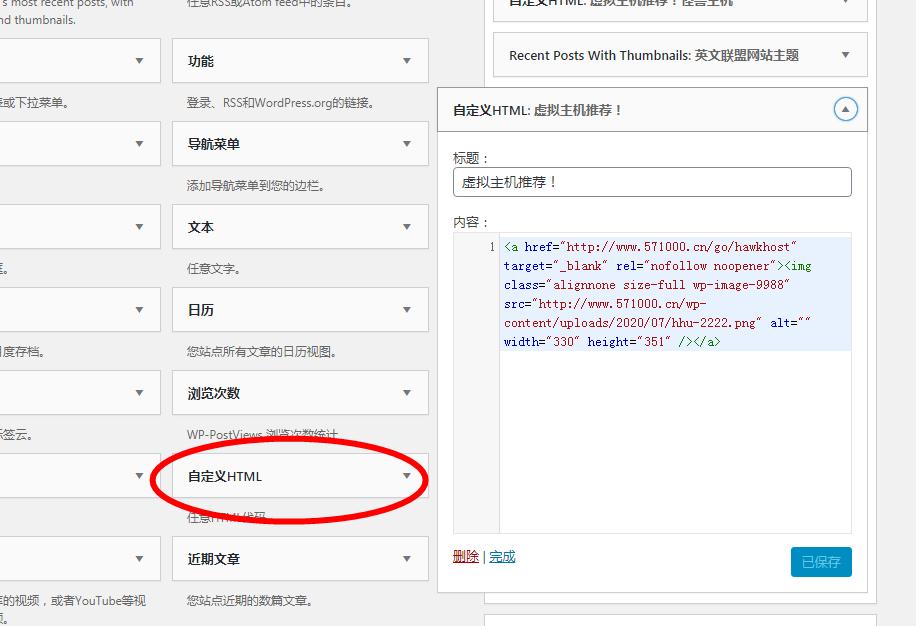This screenshot has height=626, width=916.
Task: Expand widget above the 度存档 description
Action: click(x=139, y=310)
